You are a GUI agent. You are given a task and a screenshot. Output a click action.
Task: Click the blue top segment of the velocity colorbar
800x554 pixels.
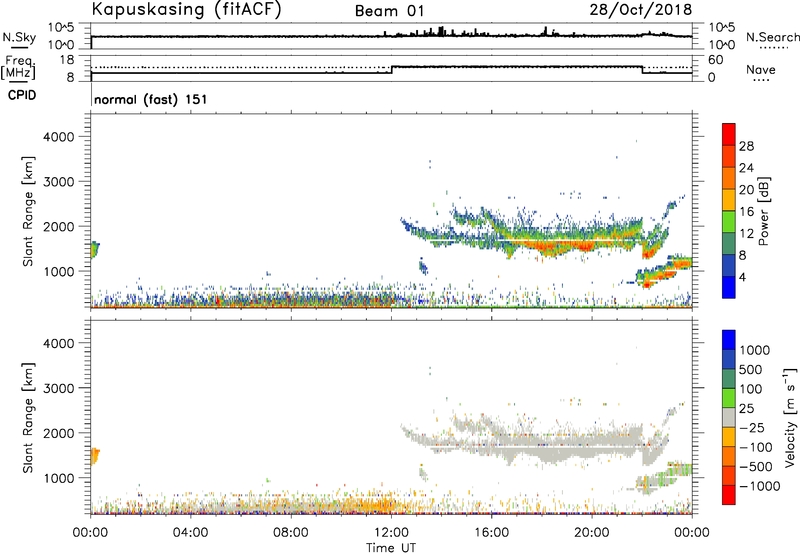point(729,340)
